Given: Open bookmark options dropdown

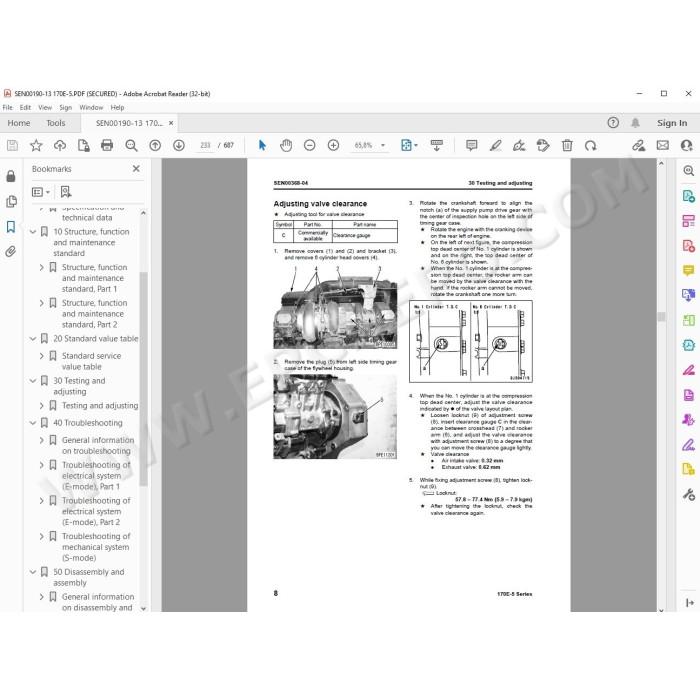Looking at the screenshot, I should coord(41,192).
